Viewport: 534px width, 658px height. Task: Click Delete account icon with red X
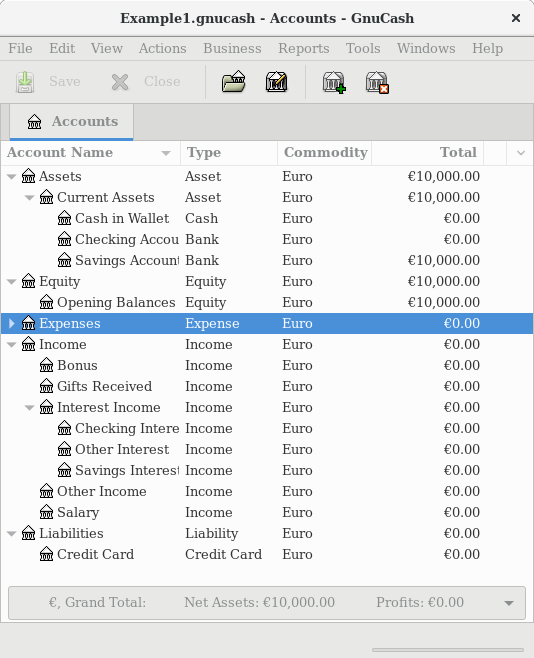coord(377,82)
